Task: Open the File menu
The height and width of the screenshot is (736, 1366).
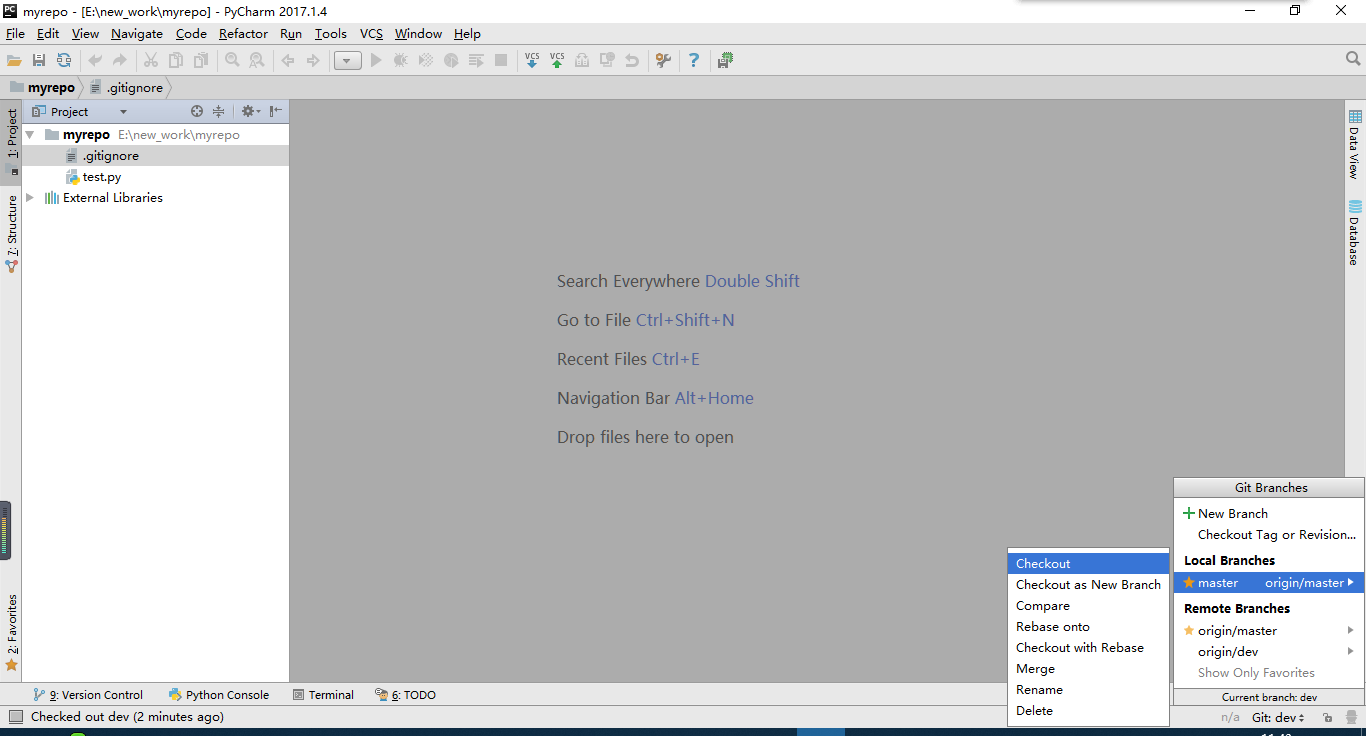Action: click(x=15, y=33)
